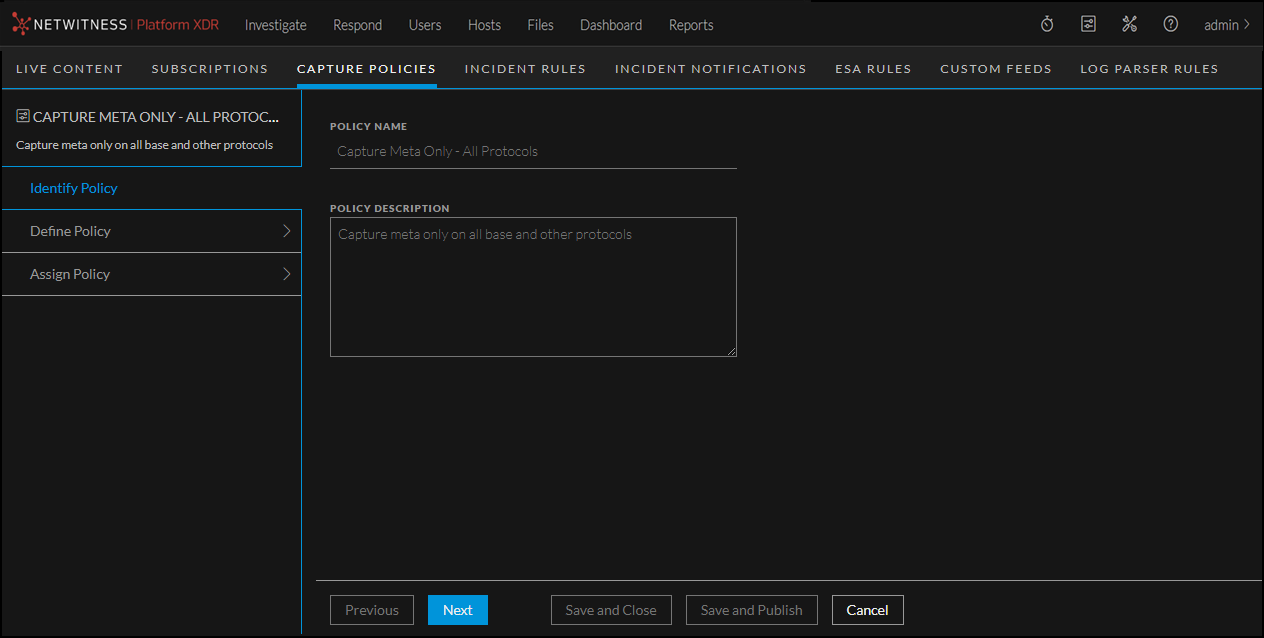The width and height of the screenshot is (1264, 638).
Task: Click the Save and Publish button
Action: tap(751, 610)
